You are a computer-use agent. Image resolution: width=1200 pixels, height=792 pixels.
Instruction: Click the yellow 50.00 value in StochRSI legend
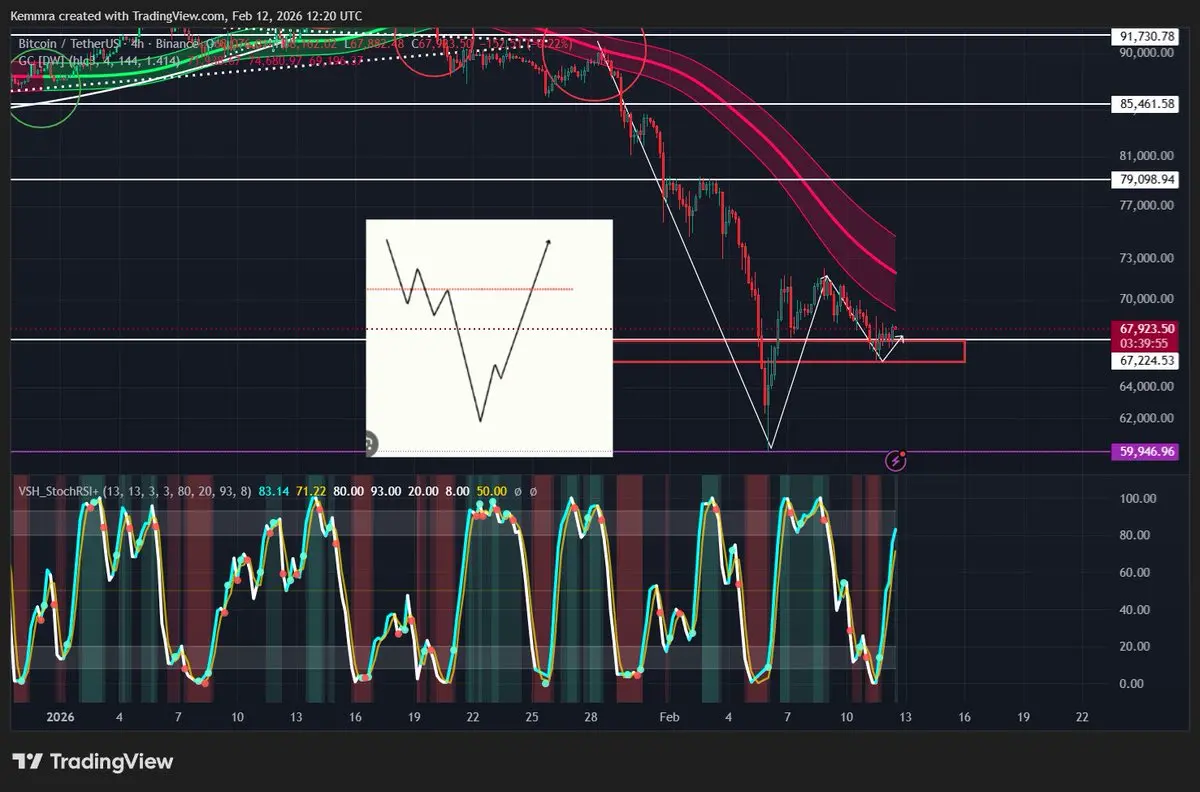(x=493, y=491)
